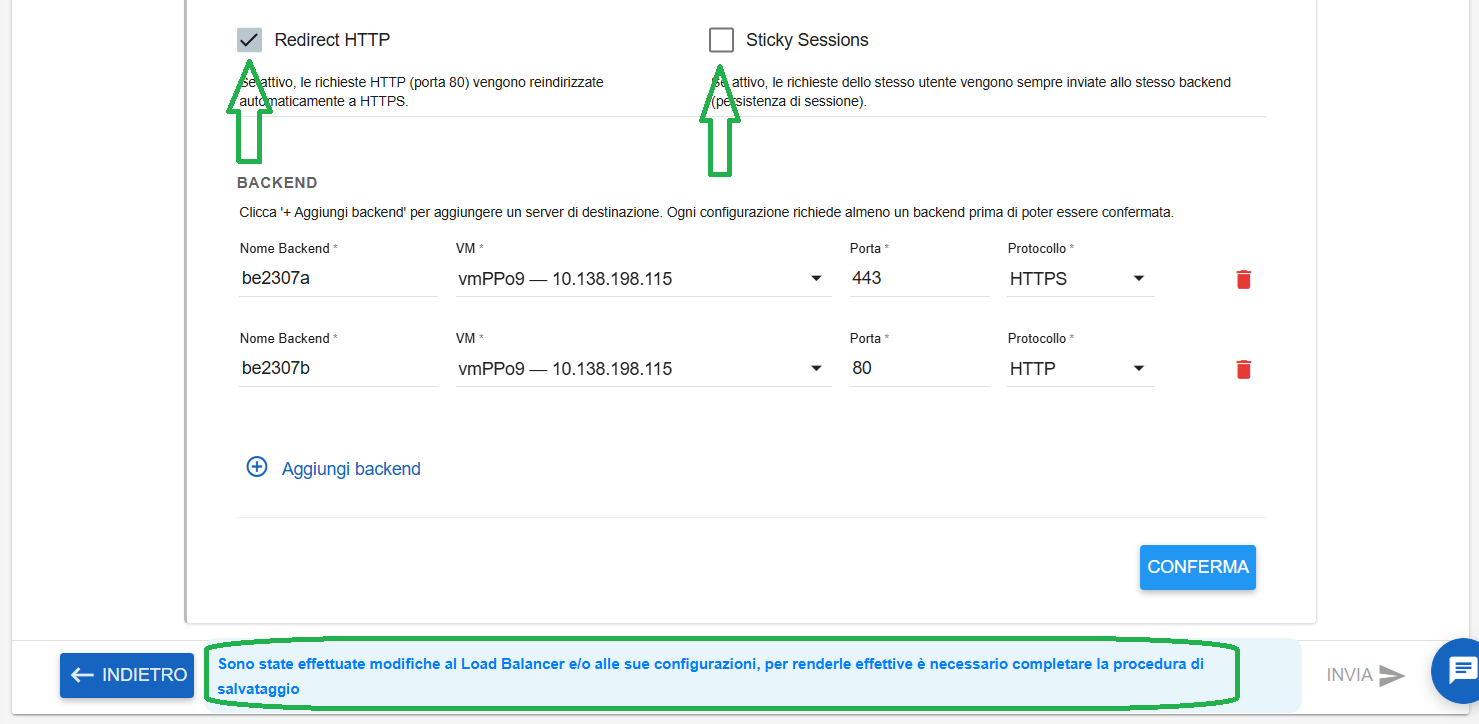Click the Nome Backend field containing be2307a
Screen dimensions: 1479x724
[339, 279]
